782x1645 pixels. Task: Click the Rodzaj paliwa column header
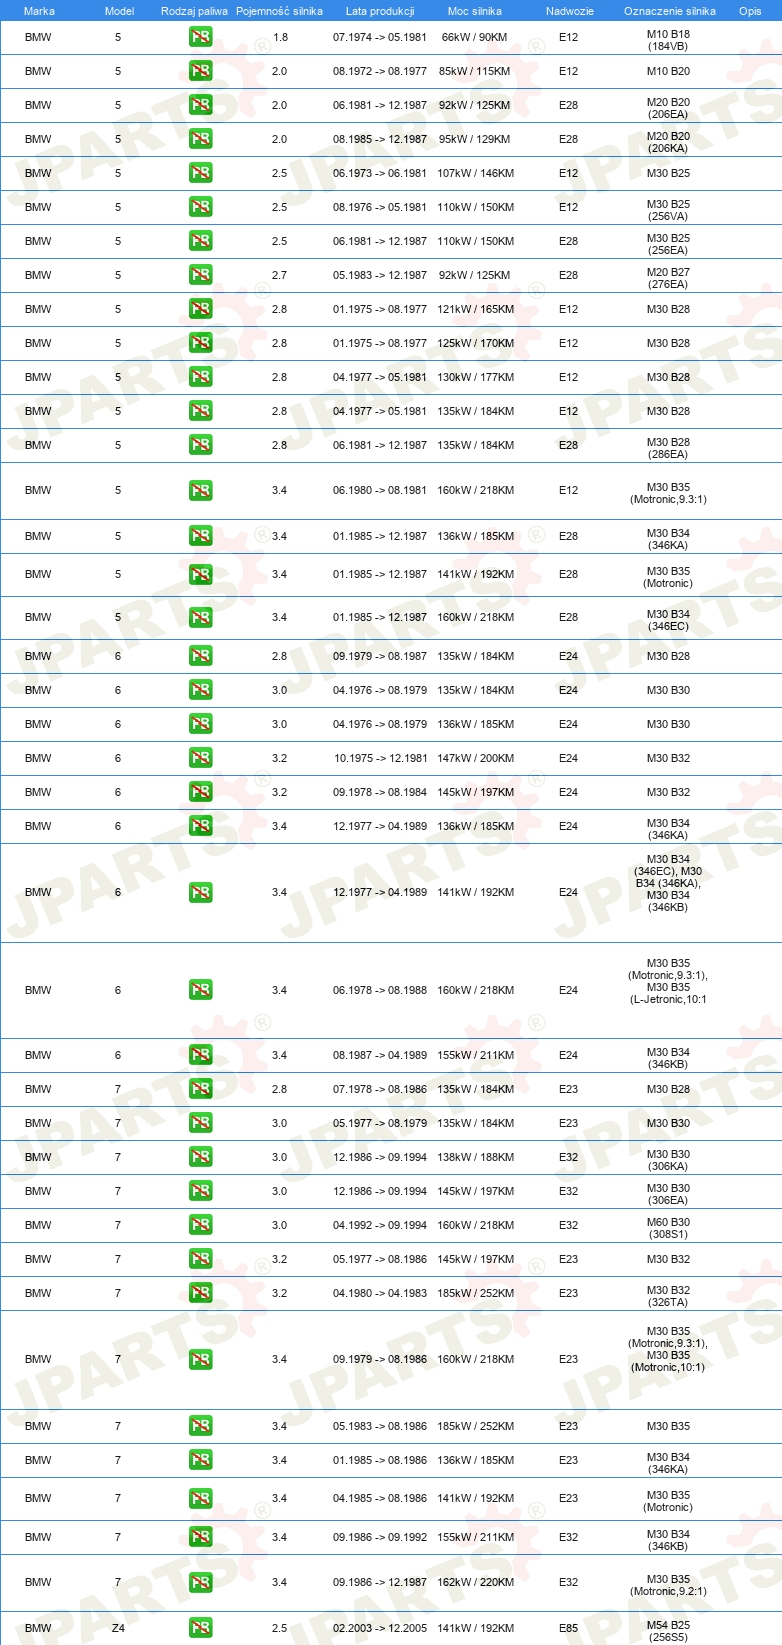pos(194,11)
